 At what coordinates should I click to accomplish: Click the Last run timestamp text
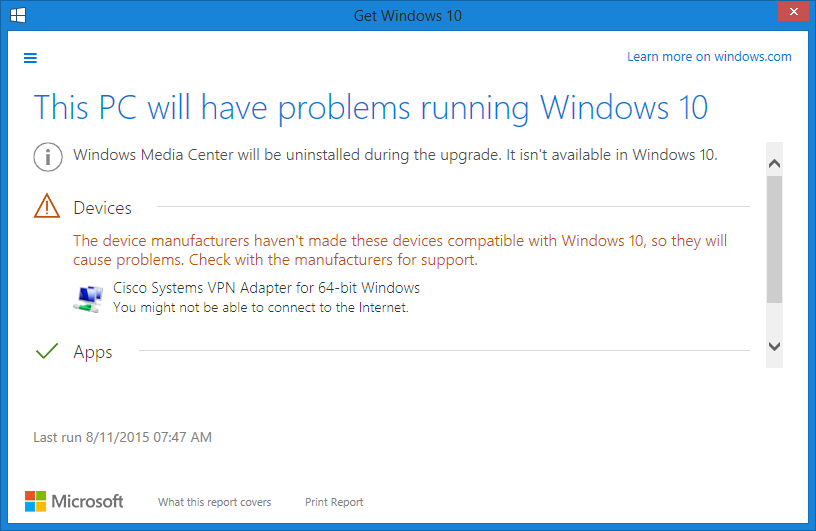(x=122, y=437)
